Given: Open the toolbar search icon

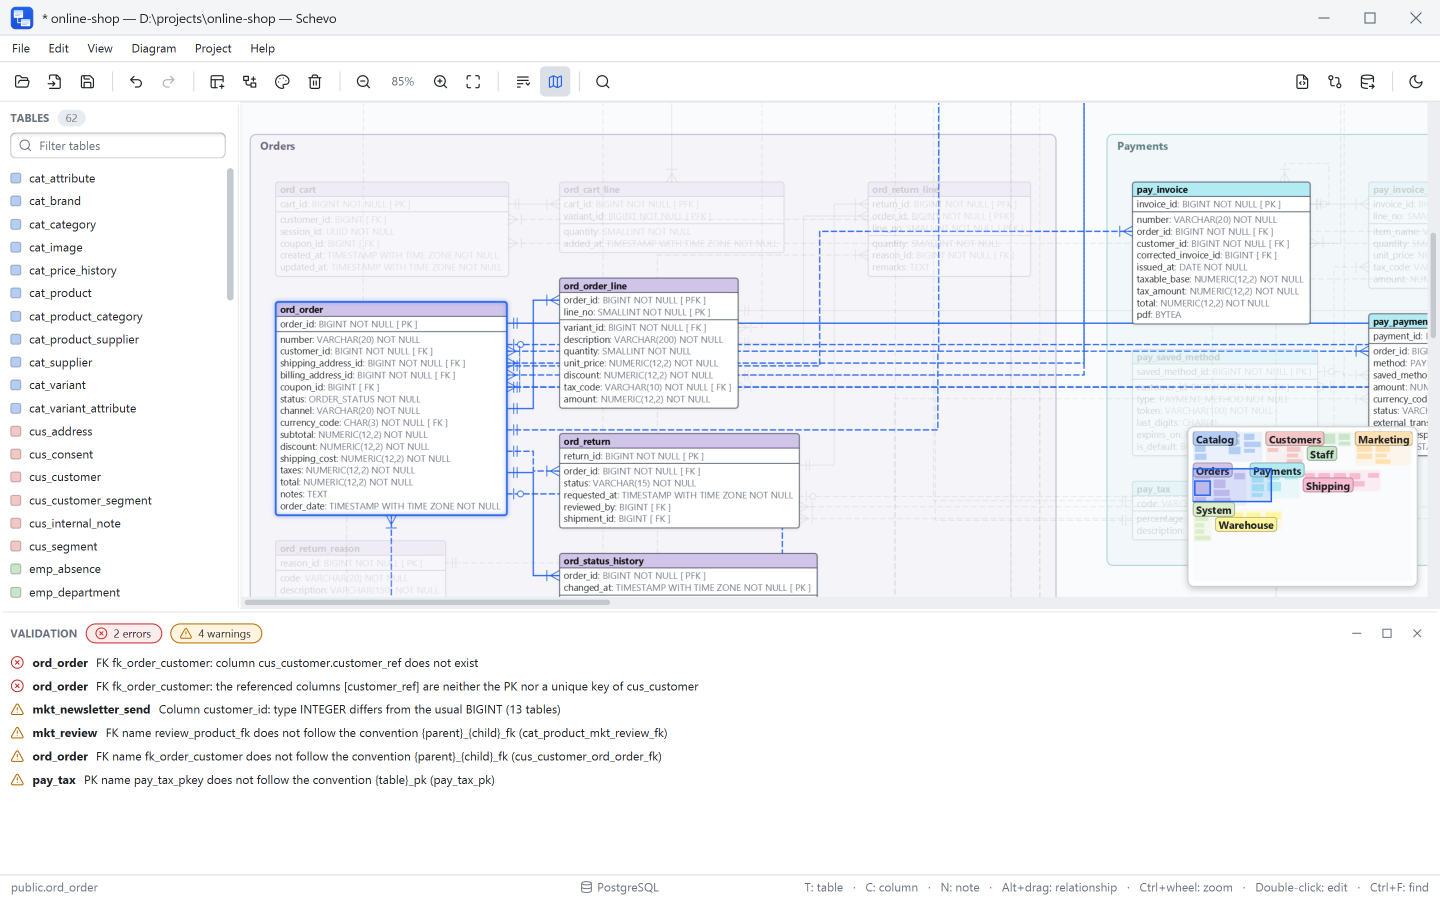Looking at the screenshot, I should coord(603,82).
